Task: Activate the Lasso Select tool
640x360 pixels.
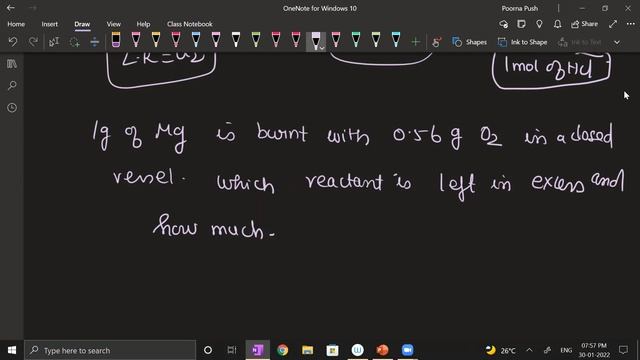Action: [74, 42]
